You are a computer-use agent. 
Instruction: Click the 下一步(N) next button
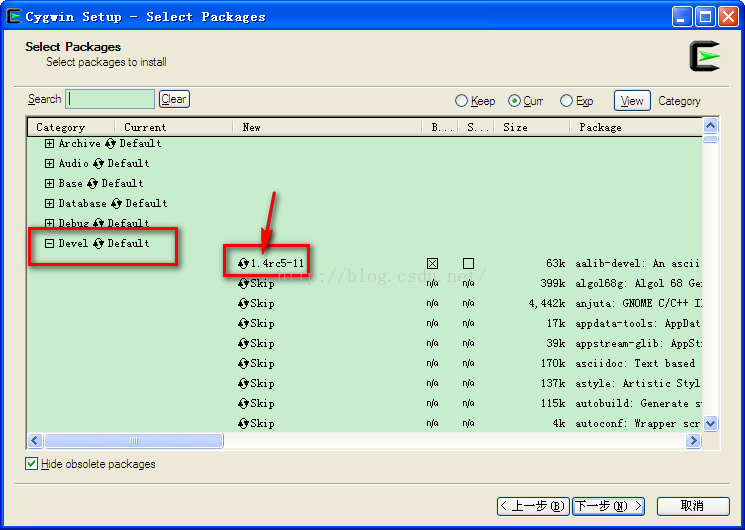pyautogui.click(x=609, y=506)
